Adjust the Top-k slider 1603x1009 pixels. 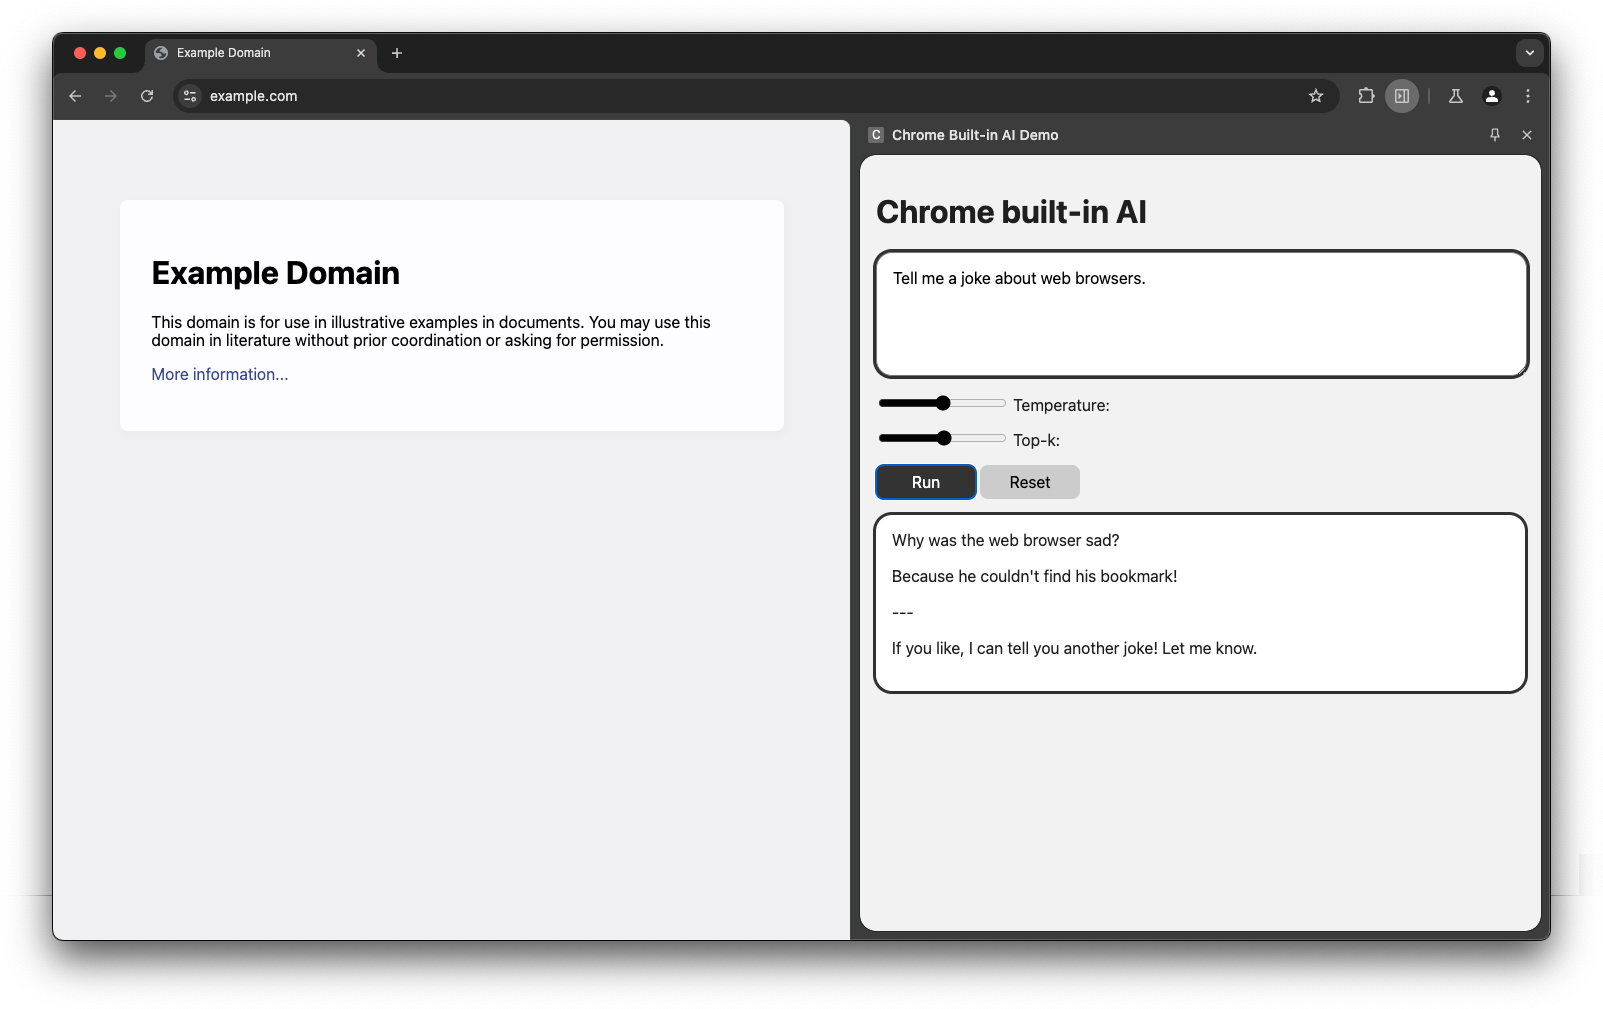click(942, 438)
